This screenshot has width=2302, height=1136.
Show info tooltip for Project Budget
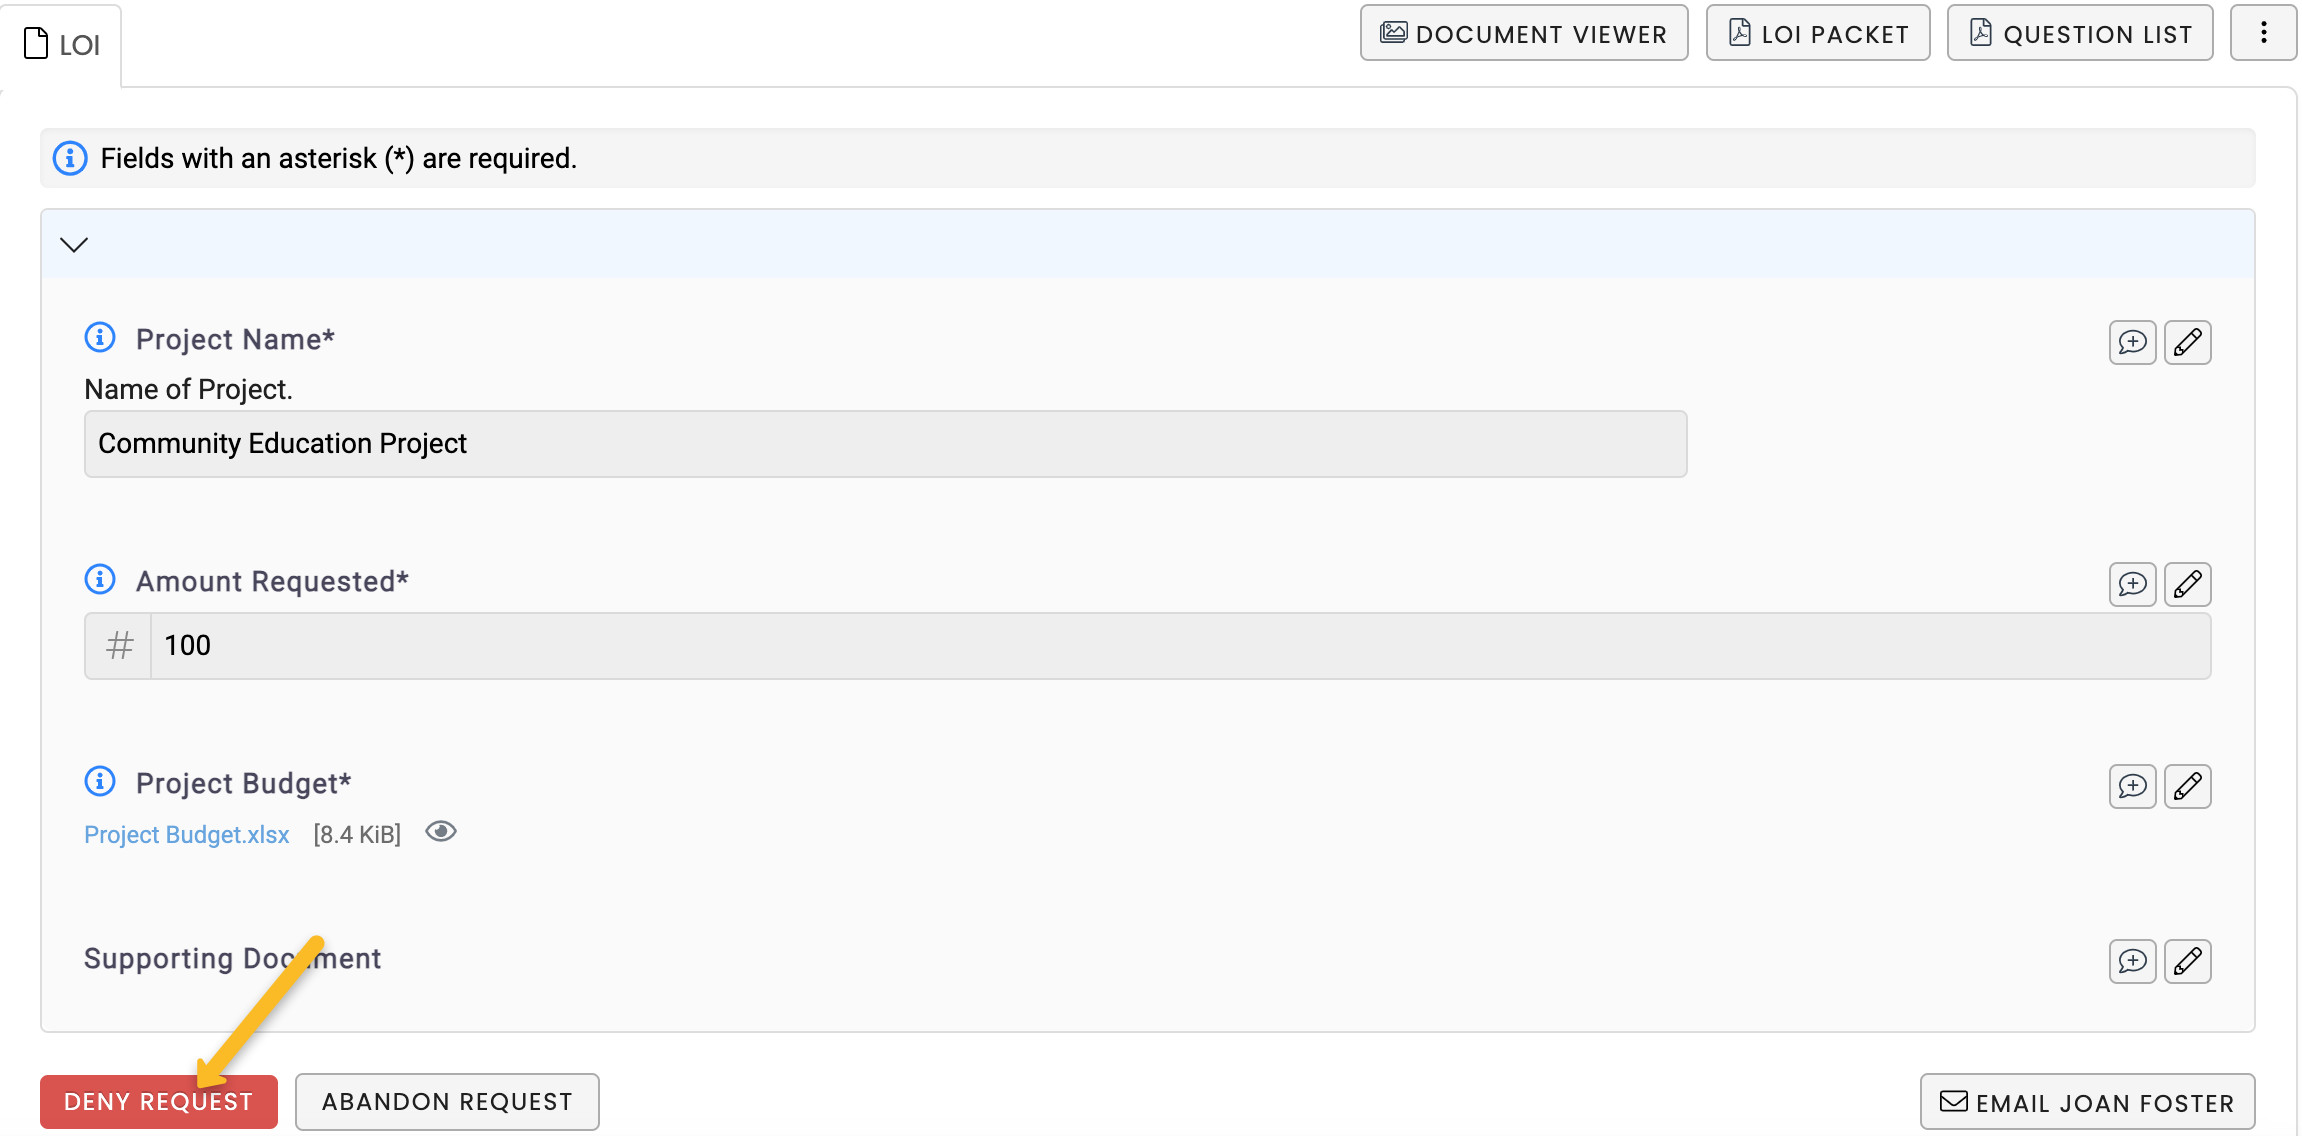(x=100, y=782)
